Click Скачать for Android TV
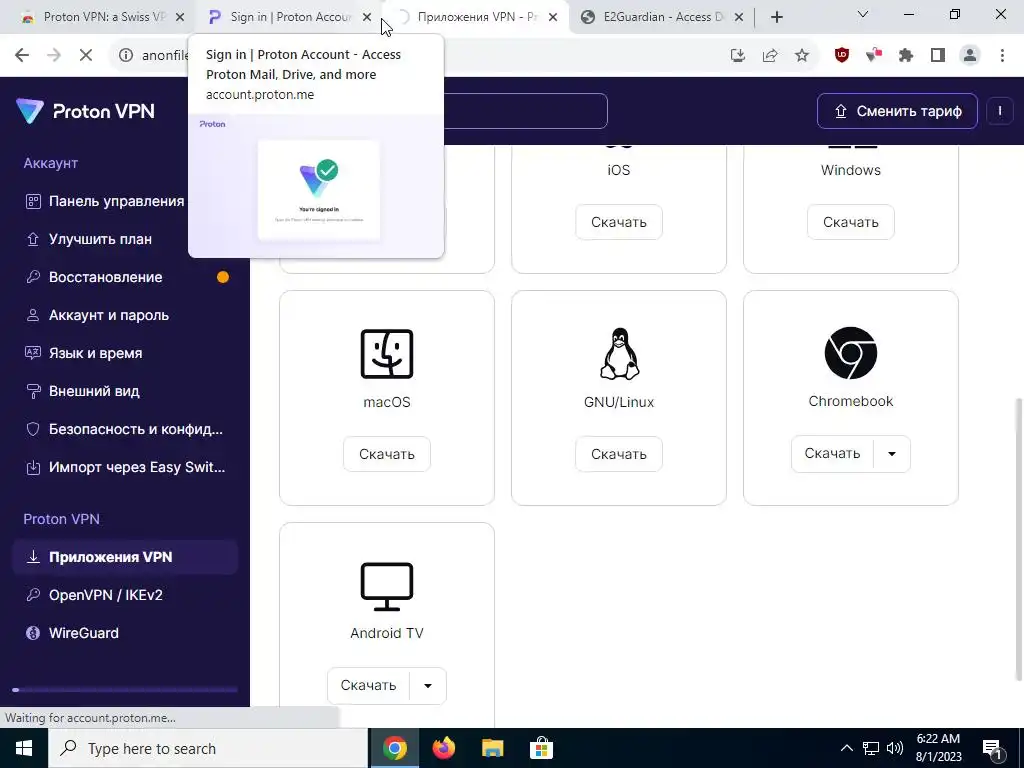 [368, 685]
